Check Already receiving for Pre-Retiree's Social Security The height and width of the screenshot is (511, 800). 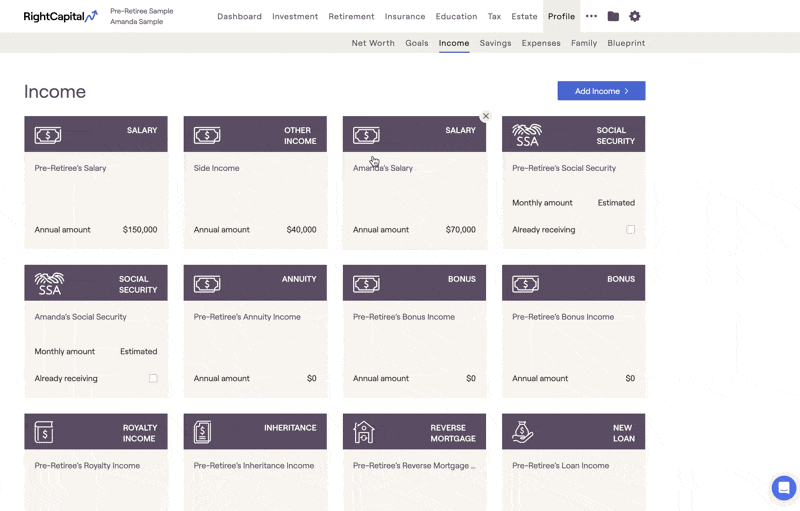tap(631, 229)
